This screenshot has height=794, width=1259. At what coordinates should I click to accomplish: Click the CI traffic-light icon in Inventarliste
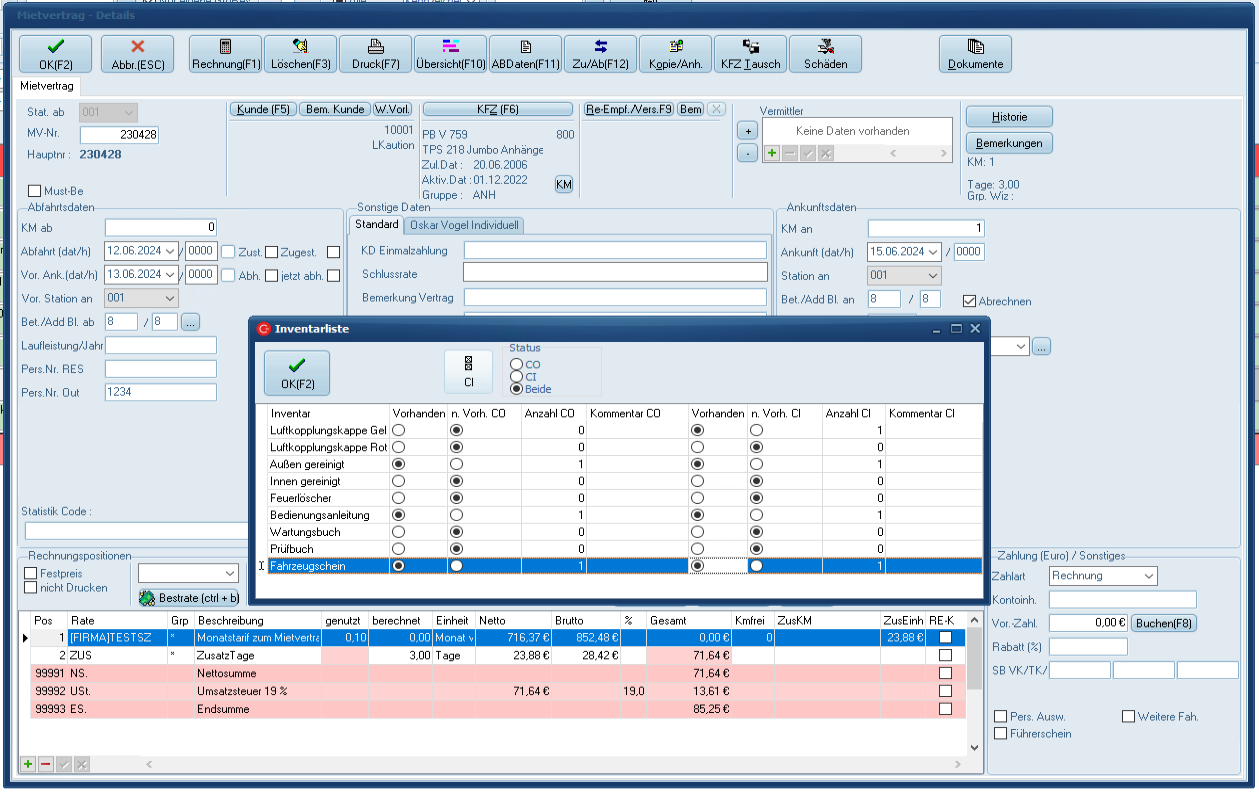pyautogui.click(x=468, y=365)
